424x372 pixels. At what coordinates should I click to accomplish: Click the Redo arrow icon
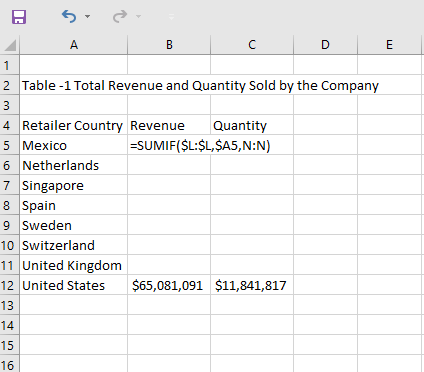120,16
